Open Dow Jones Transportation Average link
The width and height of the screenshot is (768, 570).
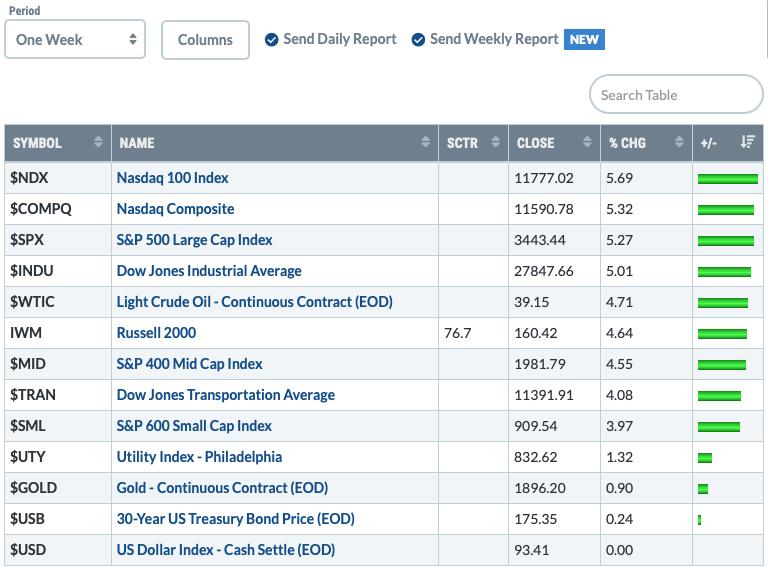click(x=226, y=395)
